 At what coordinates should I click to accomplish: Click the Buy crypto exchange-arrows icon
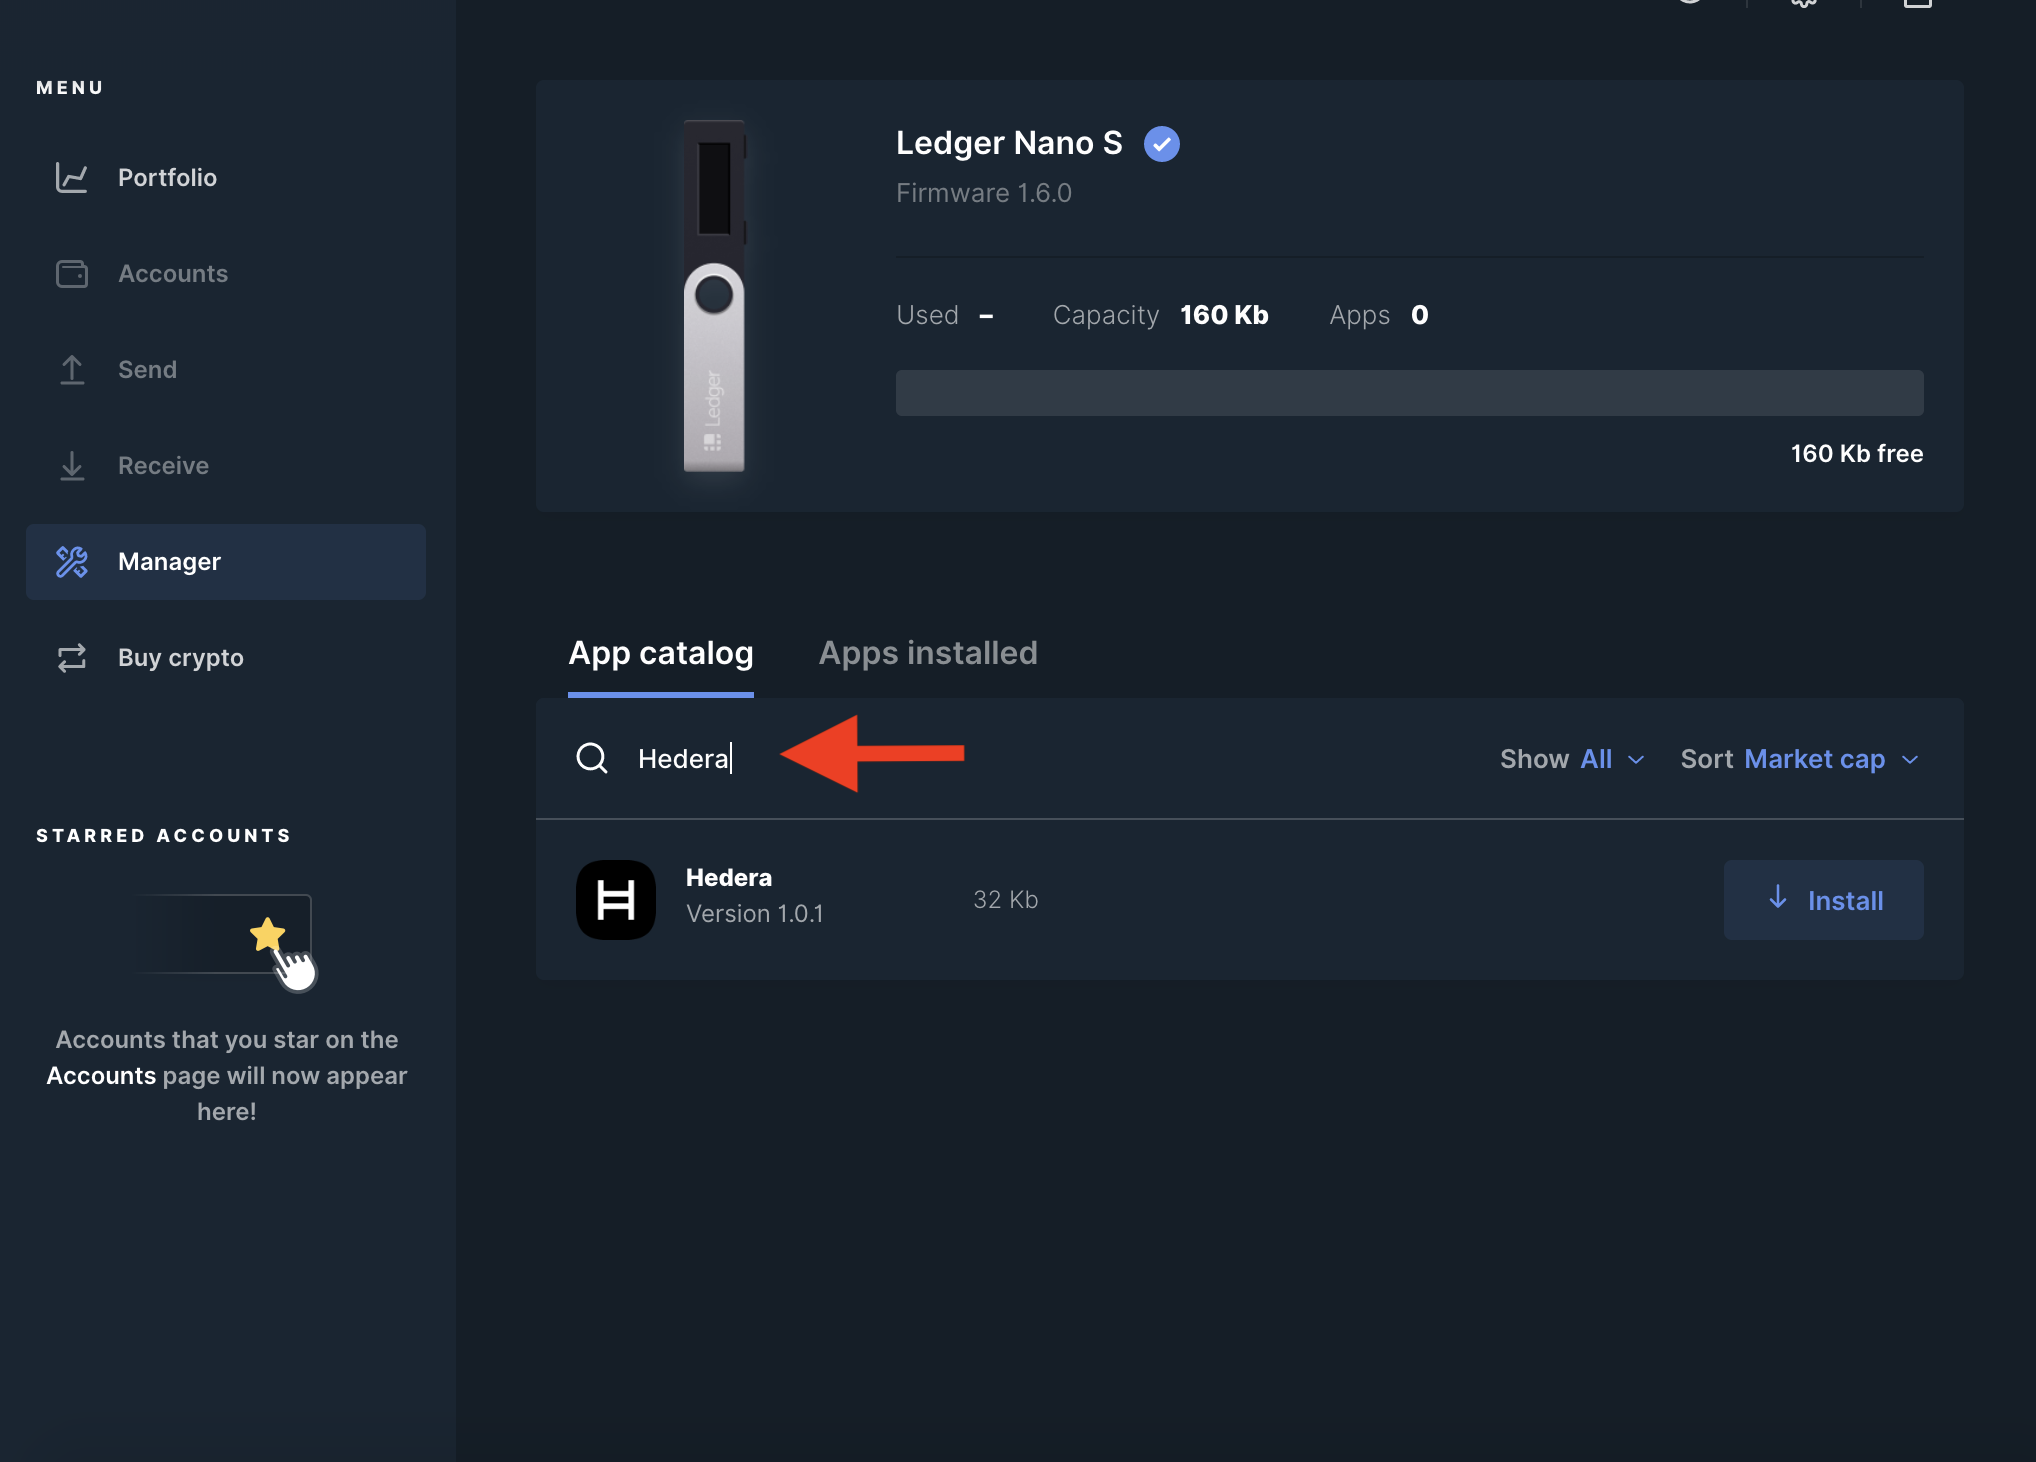(71, 658)
